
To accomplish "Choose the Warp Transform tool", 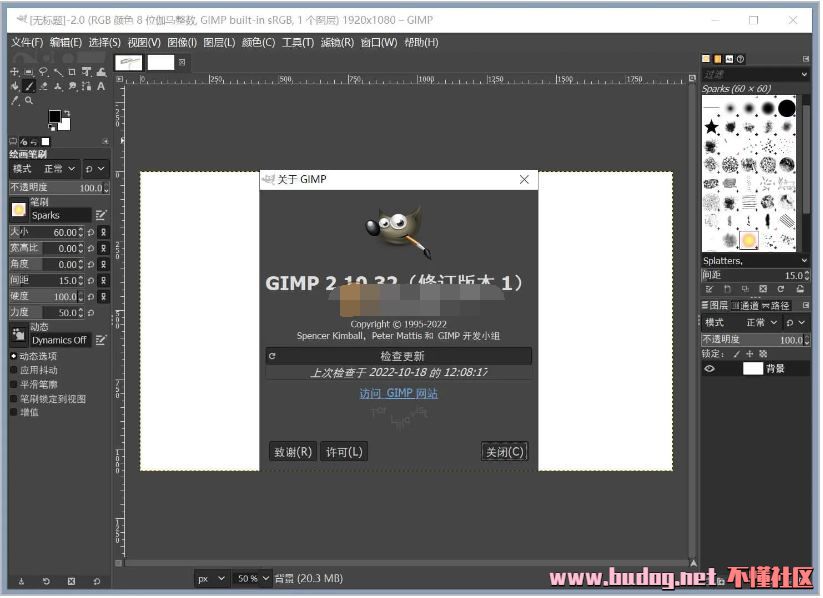I will click(x=101, y=71).
